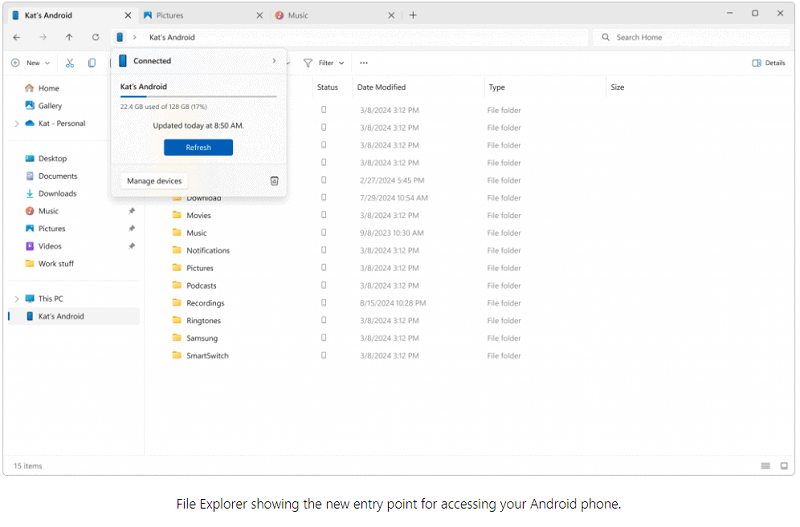
Task: Unpin Pictures using its pin icon
Action: 132,229
